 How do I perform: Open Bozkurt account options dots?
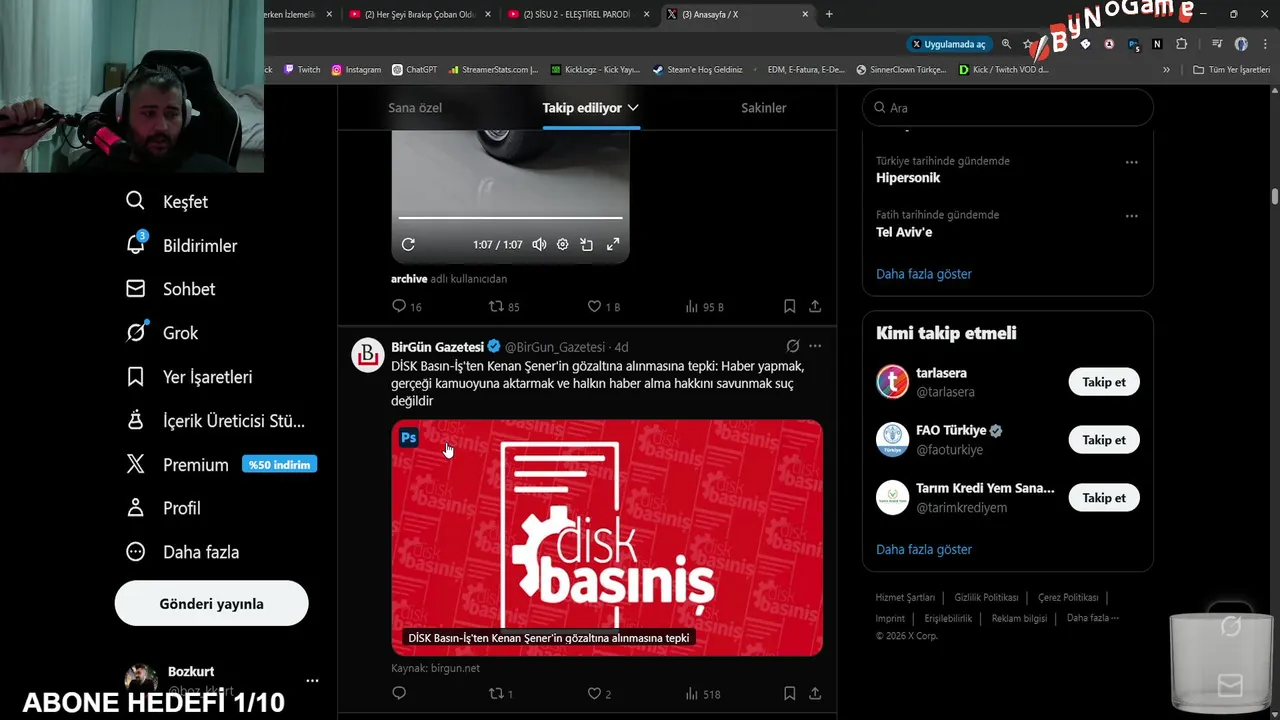(x=312, y=681)
